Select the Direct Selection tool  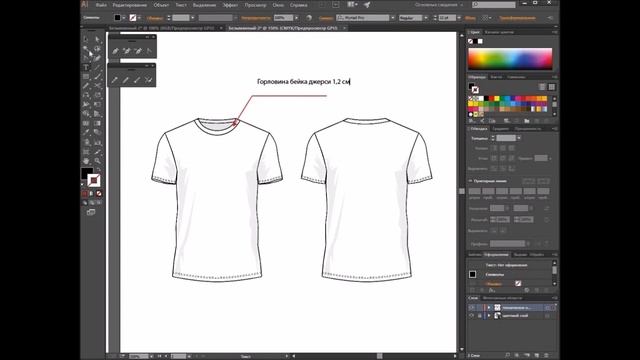98,39
